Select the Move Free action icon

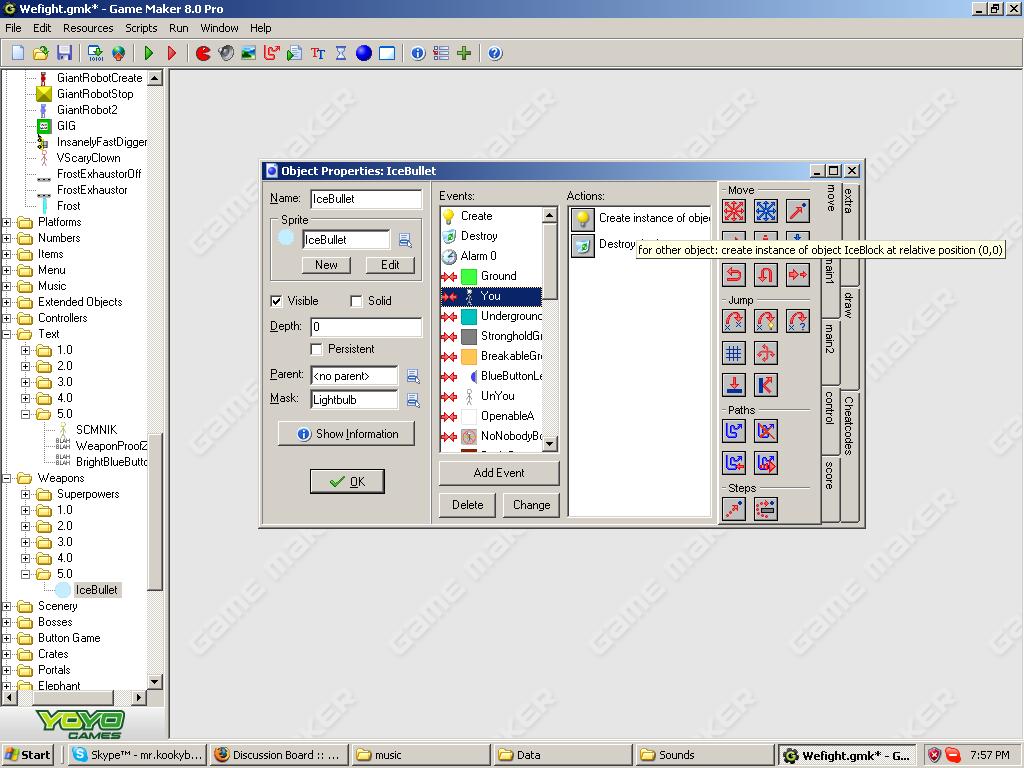tap(766, 211)
